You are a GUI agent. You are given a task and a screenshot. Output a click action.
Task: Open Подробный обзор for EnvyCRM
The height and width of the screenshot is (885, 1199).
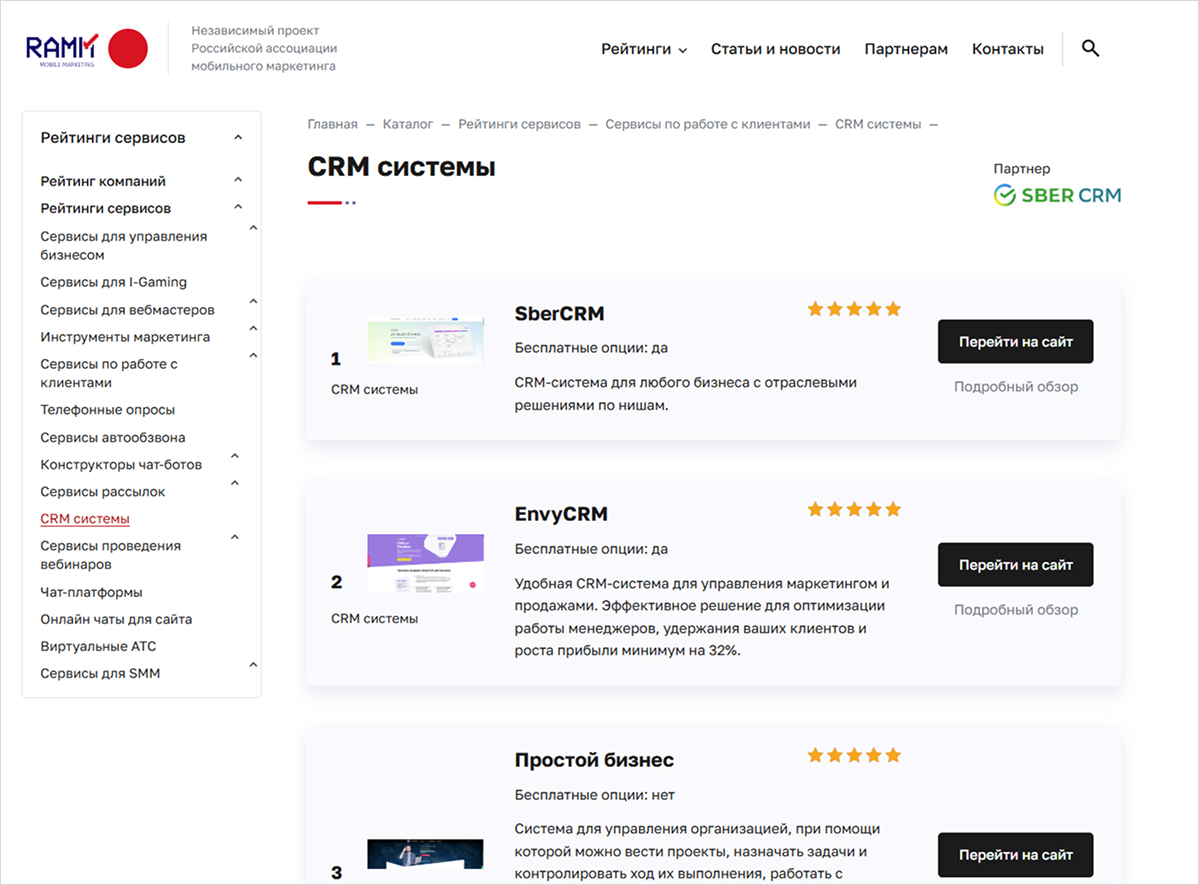click(x=1015, y=610)
